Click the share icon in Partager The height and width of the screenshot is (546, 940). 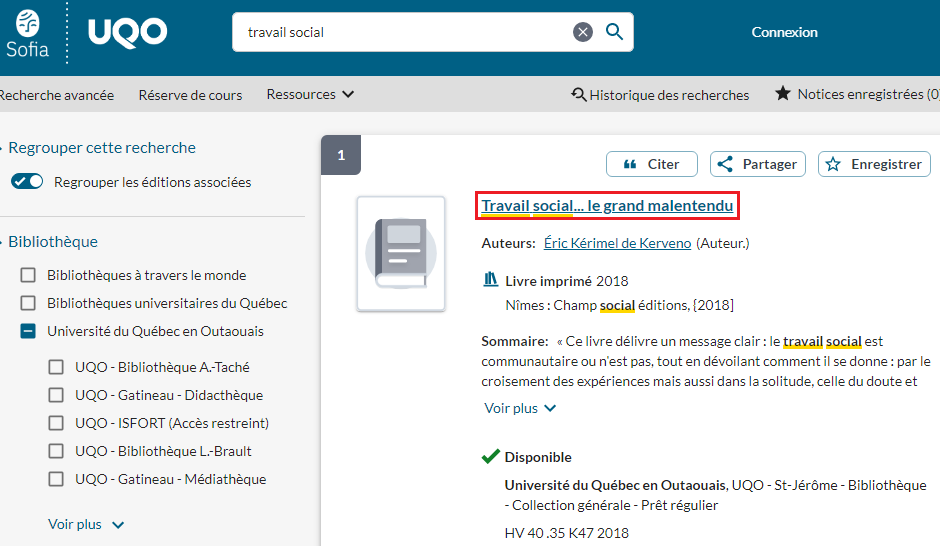pyautogui.click(x=725, y=164)
